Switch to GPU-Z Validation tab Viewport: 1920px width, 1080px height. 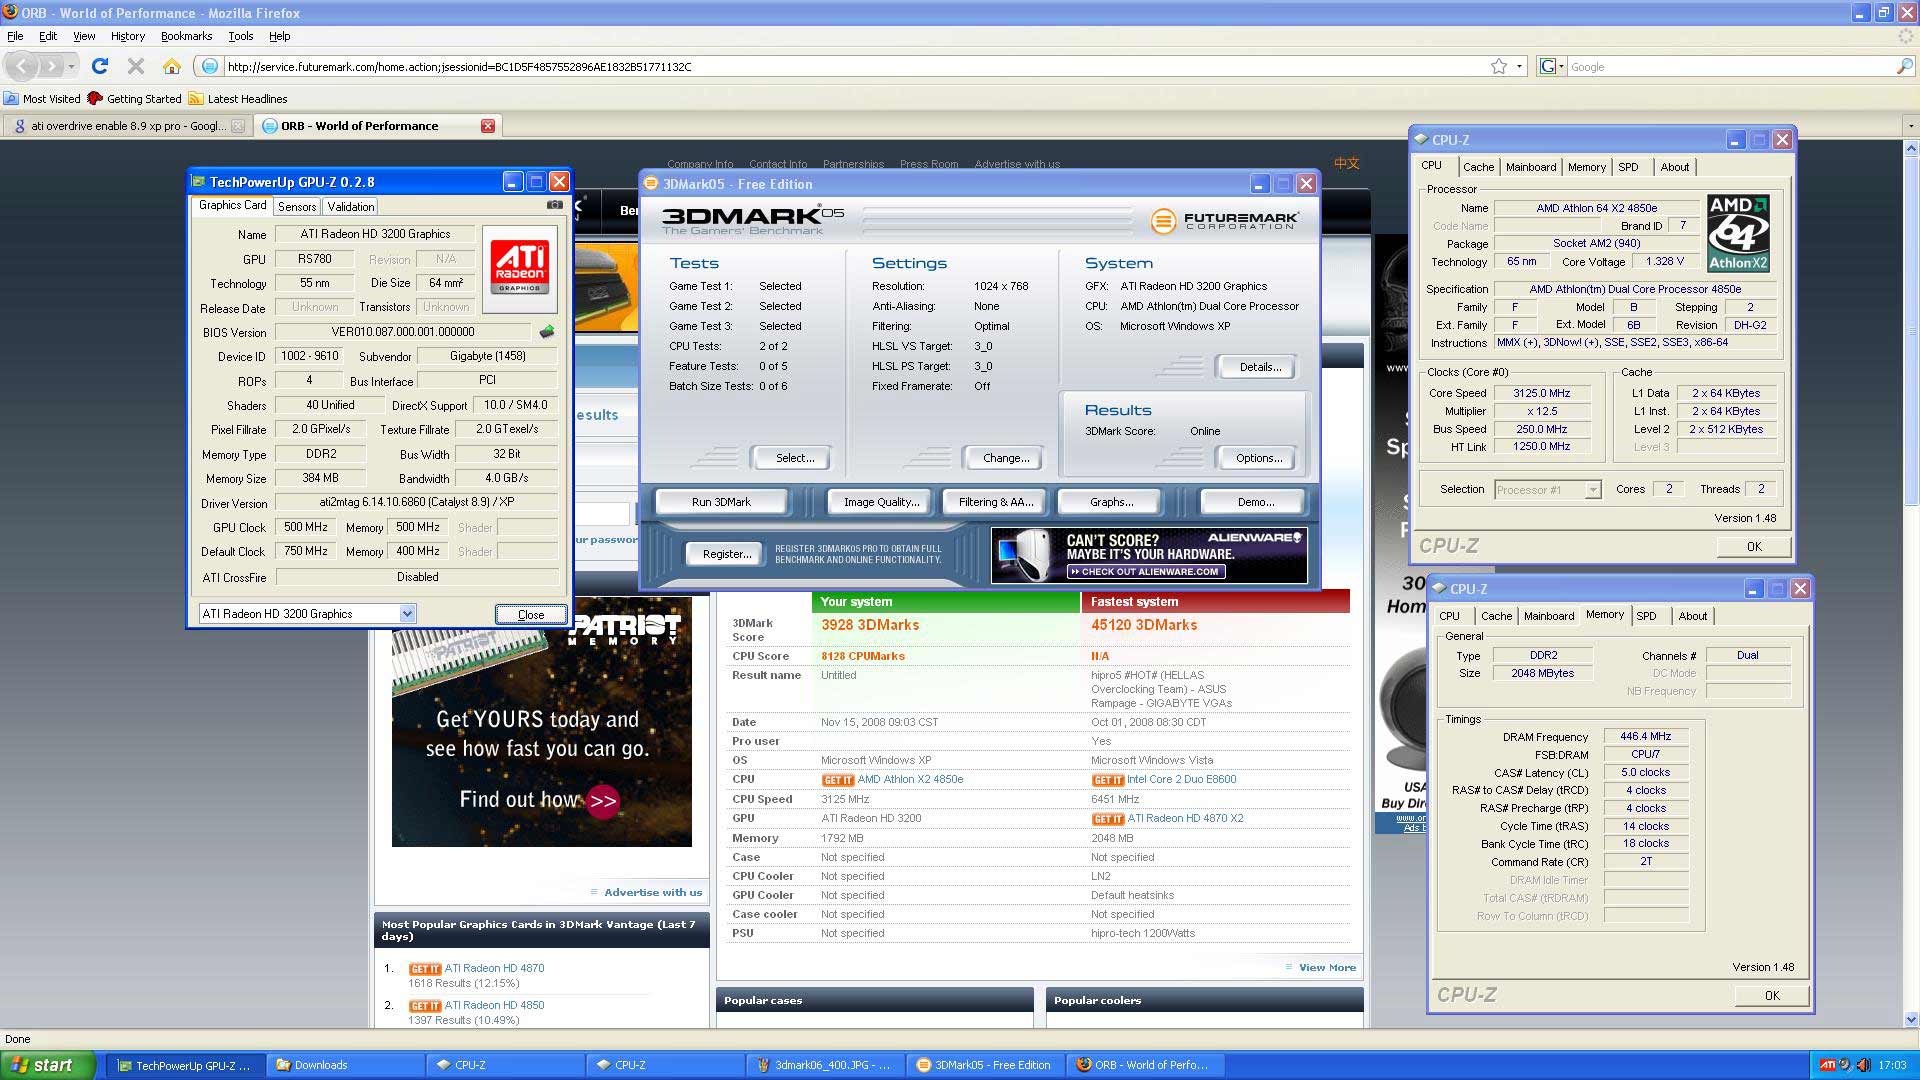click(x=350, y=206)
